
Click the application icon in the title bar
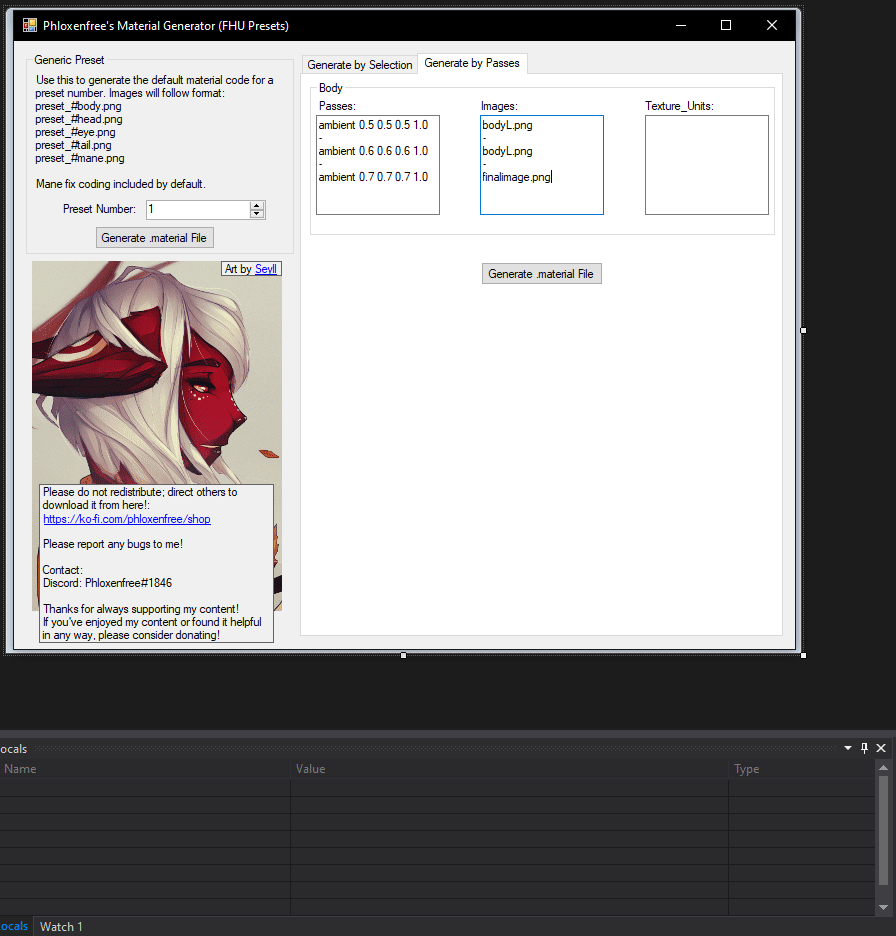tap(29, 25)
